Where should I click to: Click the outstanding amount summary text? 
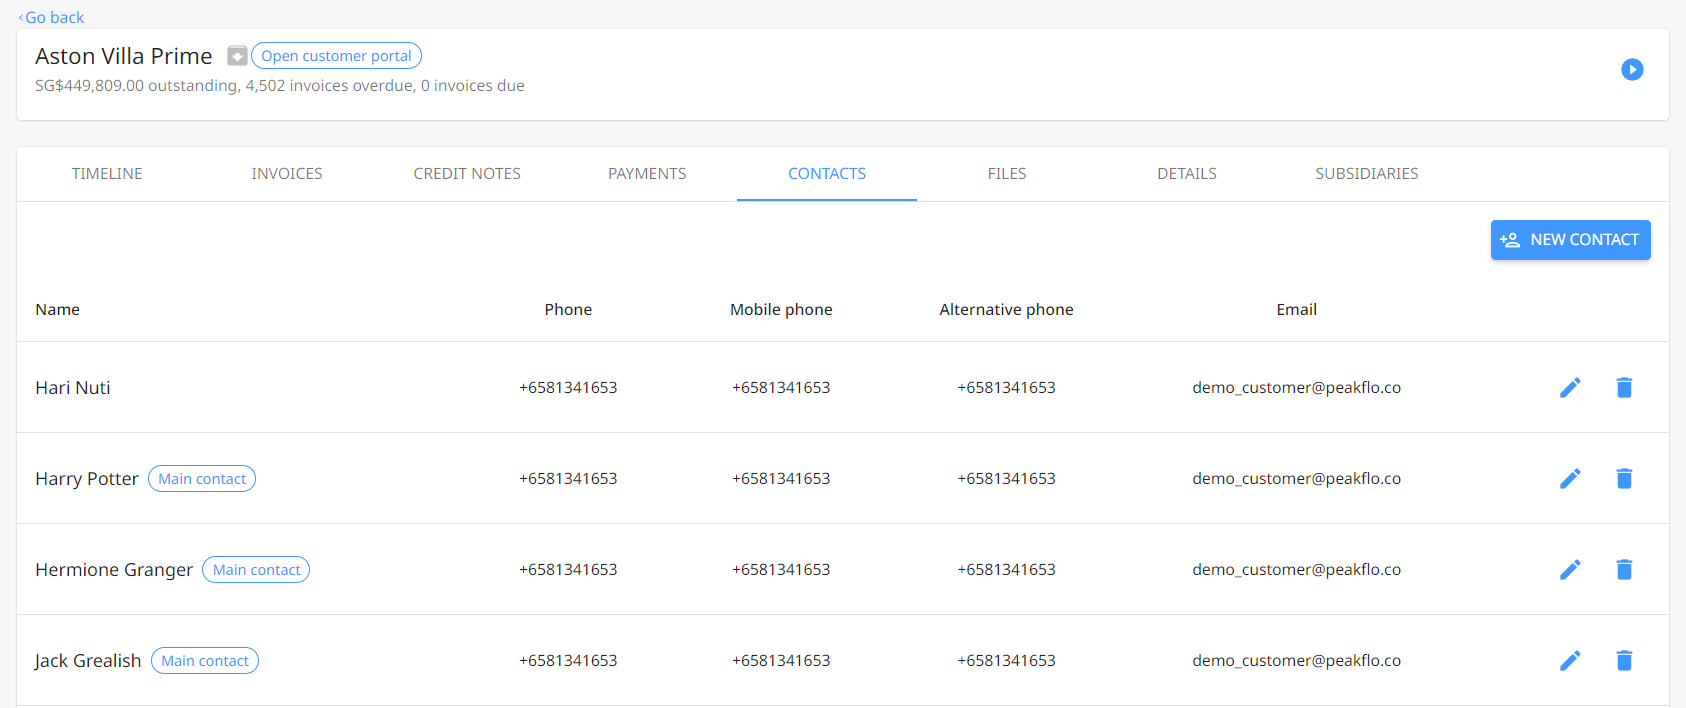click(280, 86)
